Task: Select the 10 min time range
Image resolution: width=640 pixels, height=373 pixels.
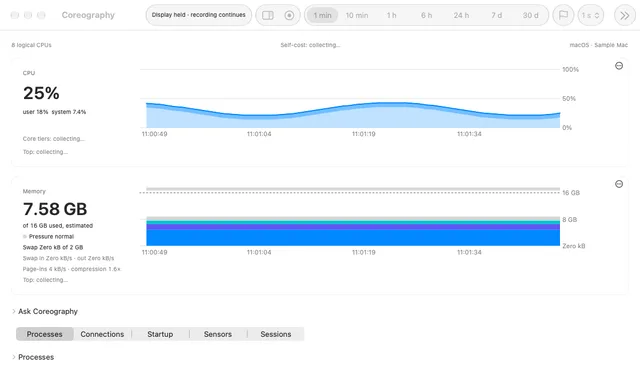Action: pyautogui.click(x=357, y=15)
